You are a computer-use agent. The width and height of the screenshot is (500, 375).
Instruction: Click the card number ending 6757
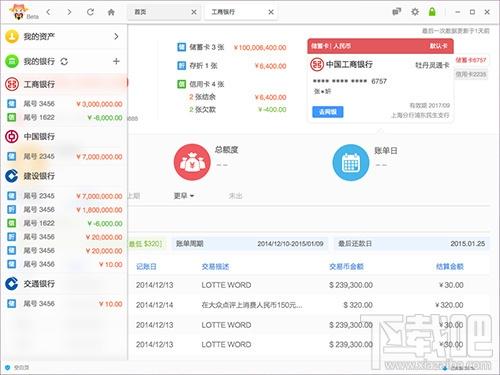tap(350, 81)
